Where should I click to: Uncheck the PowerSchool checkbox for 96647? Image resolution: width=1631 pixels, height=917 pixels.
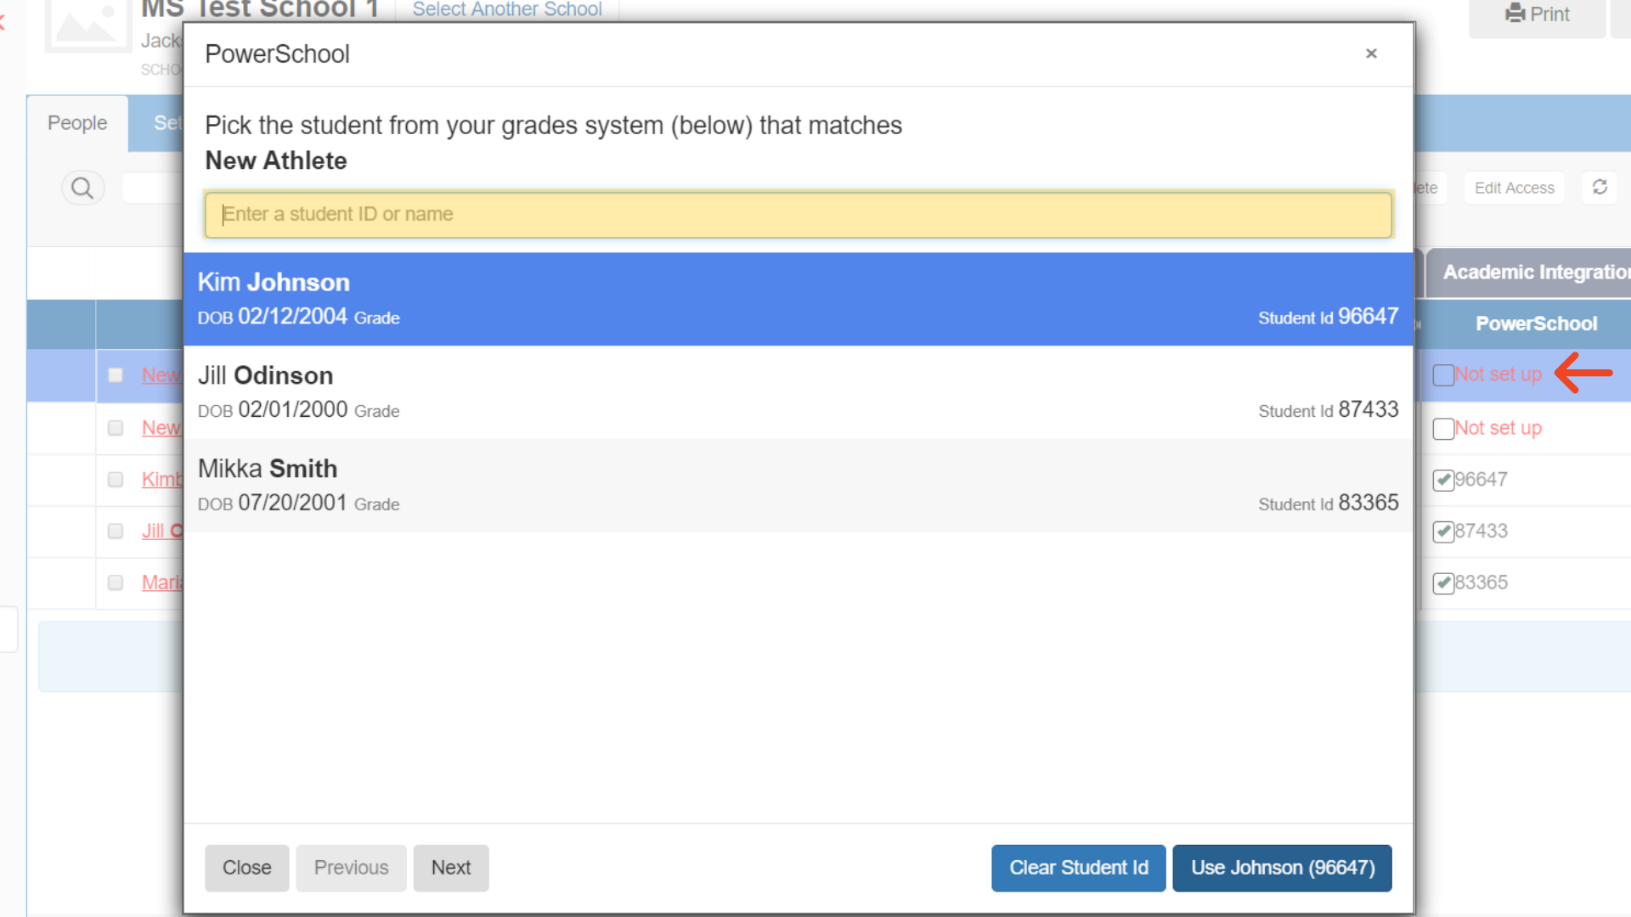tap(1443, 480)
